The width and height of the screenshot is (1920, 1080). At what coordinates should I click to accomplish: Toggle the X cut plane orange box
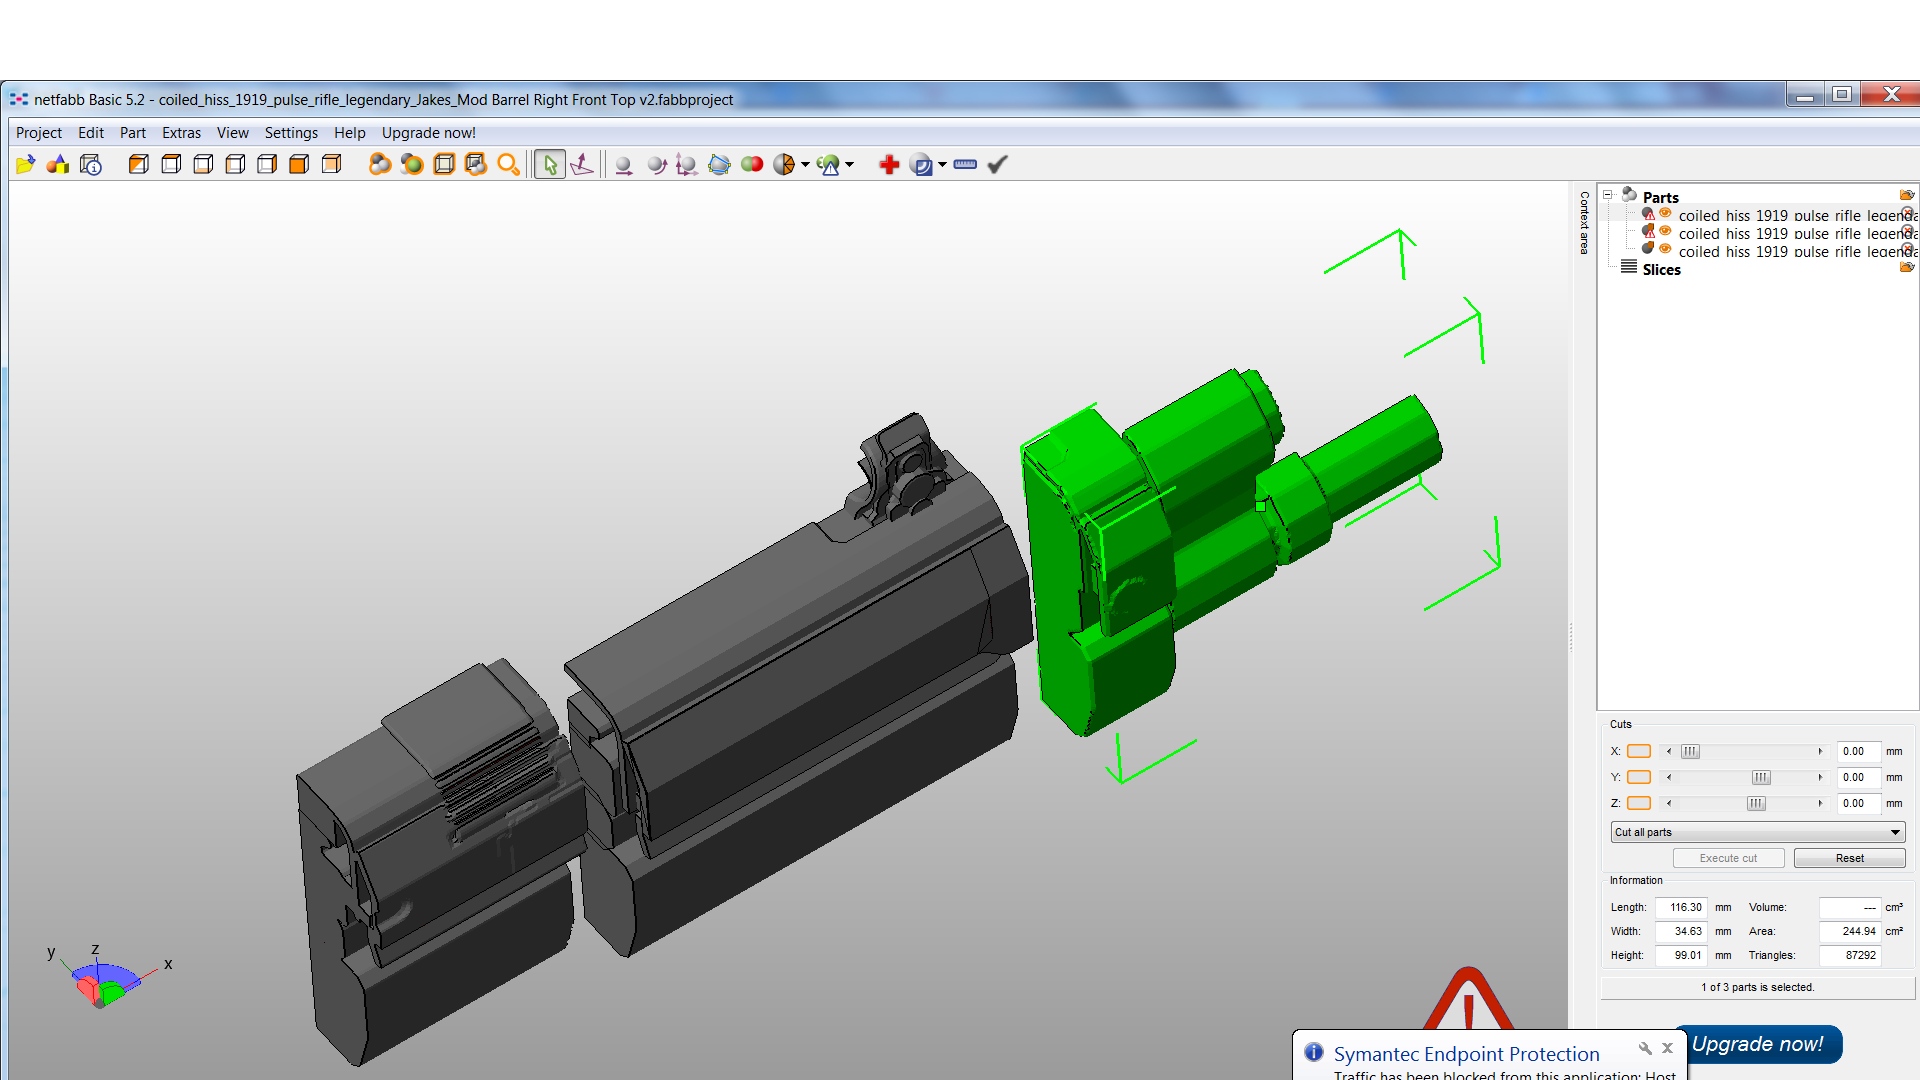1638,752
